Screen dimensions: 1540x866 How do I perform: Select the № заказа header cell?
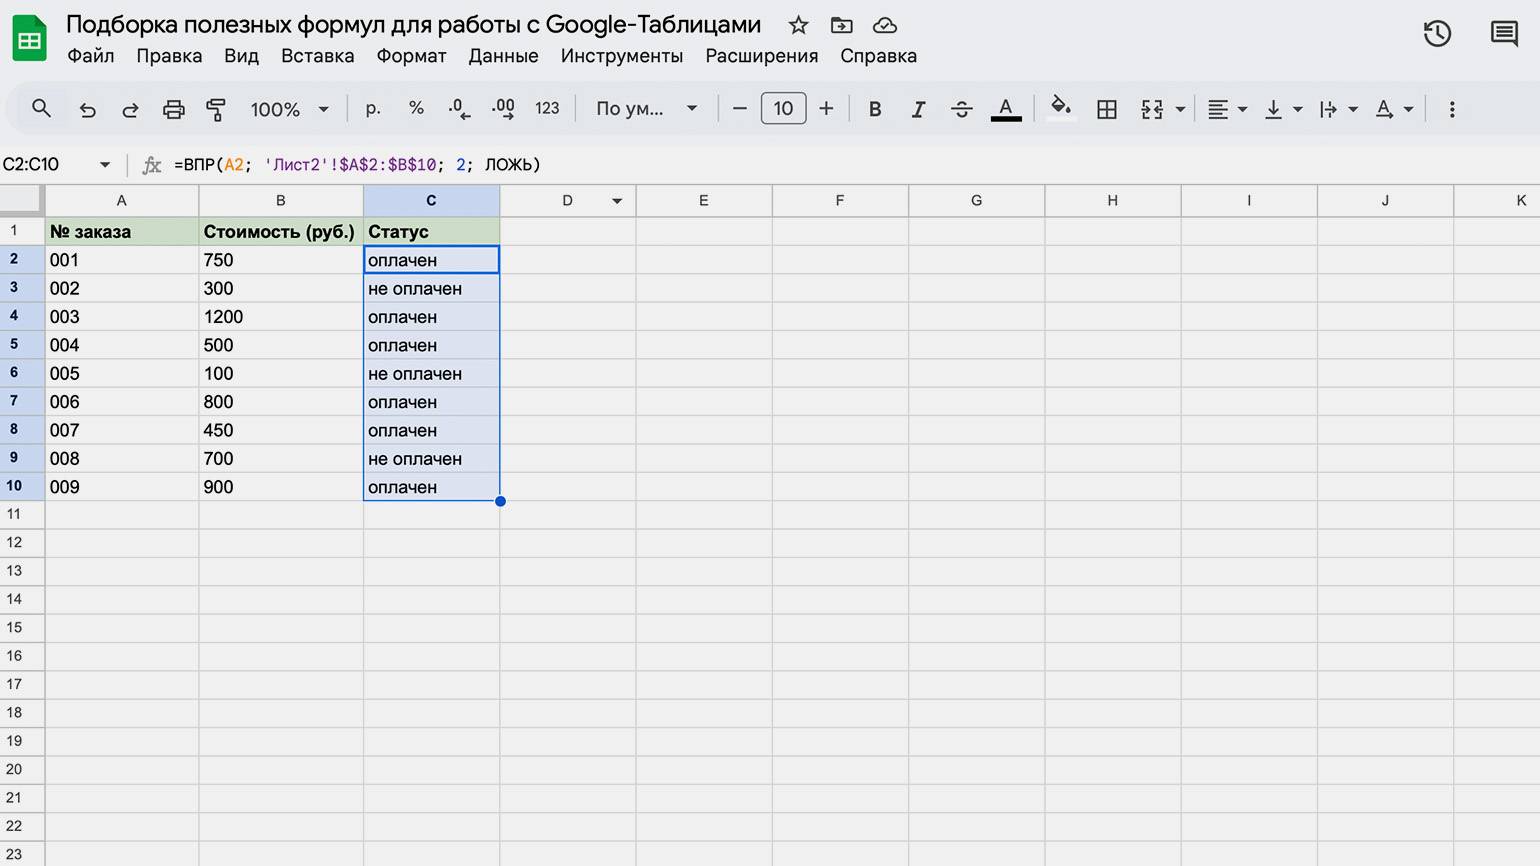point(122,231)
